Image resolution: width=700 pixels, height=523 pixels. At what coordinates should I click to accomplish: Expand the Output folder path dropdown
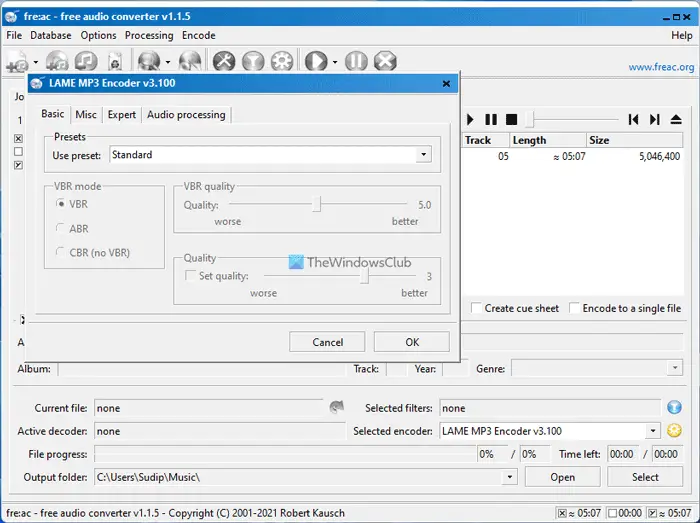(510, 477)
